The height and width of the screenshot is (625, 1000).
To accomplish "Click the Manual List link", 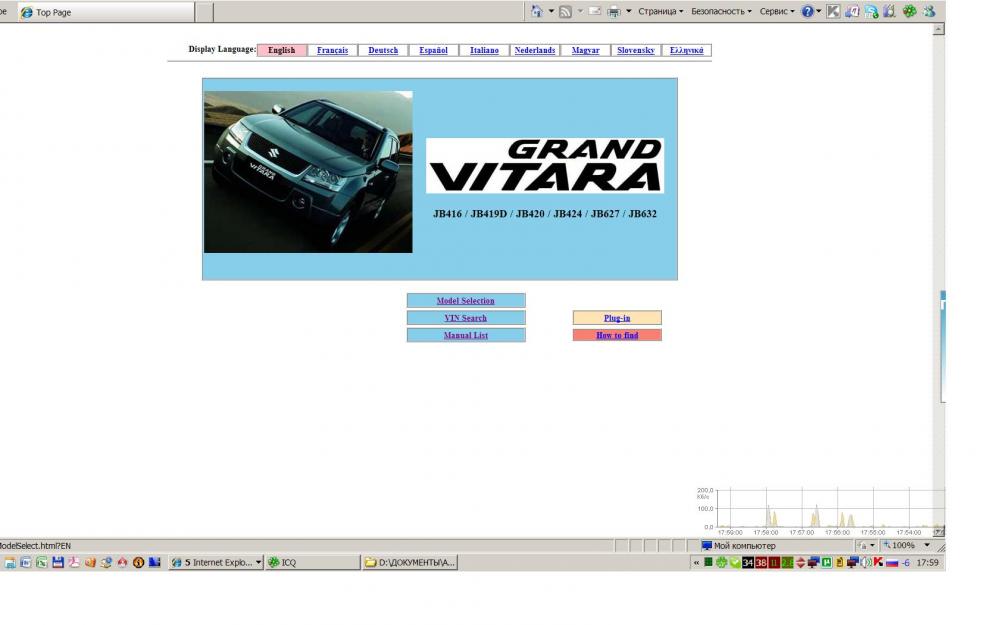I will coord(465,336).
